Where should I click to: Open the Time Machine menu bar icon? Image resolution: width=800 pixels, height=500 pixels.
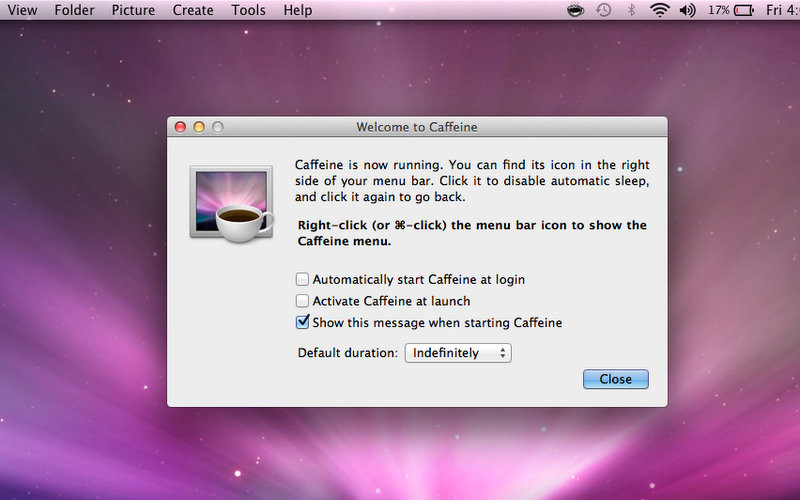604,10
